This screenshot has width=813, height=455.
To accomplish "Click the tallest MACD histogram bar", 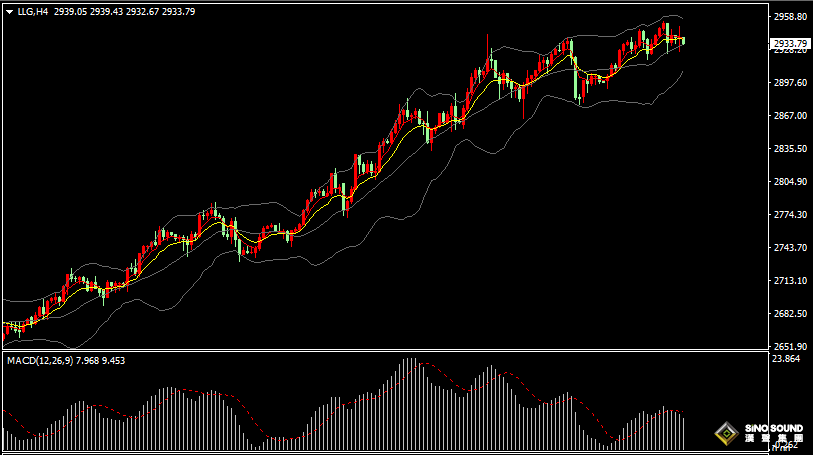I will pos(409,400).
